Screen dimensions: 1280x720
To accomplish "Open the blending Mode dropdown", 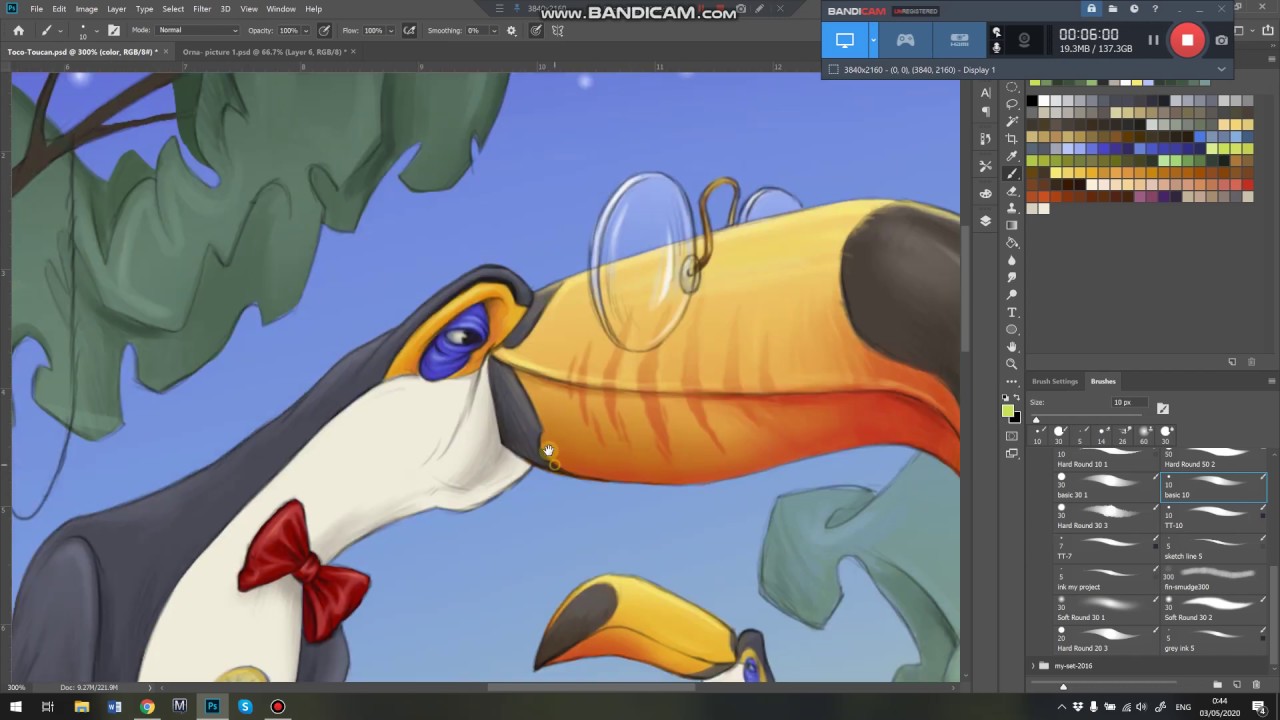I will point(198,31).
